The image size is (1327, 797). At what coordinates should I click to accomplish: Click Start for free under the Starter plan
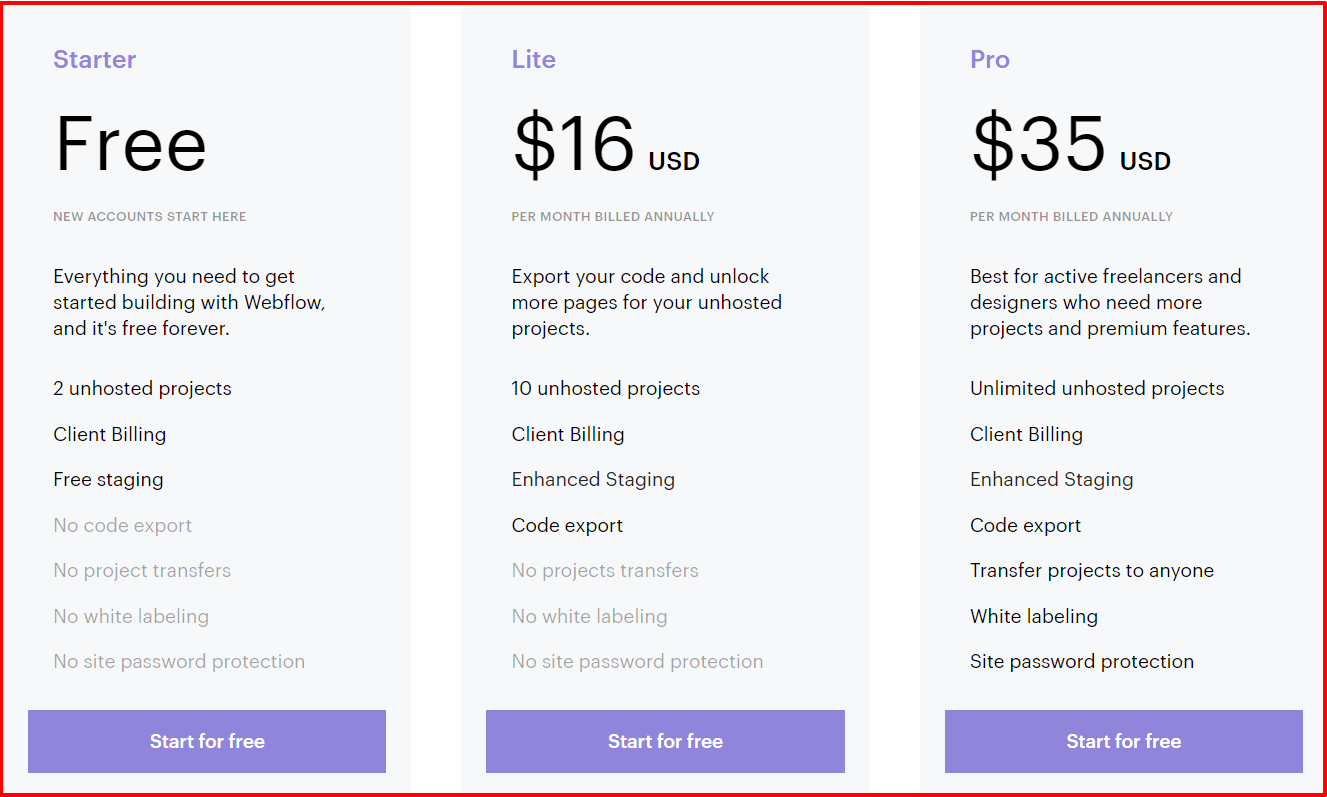[207, 741]
